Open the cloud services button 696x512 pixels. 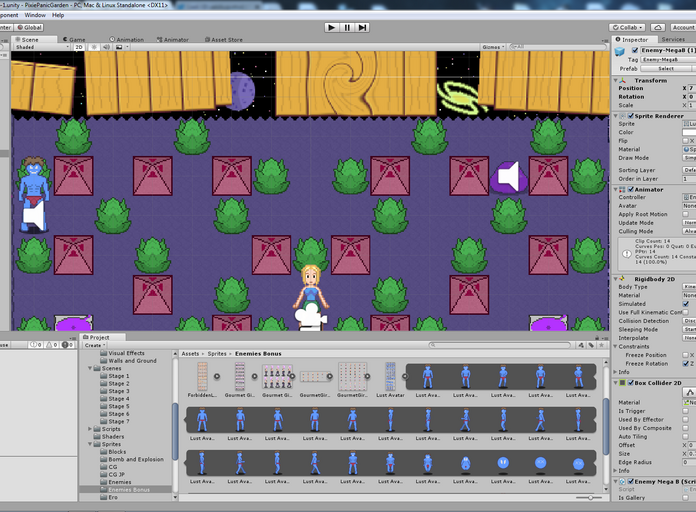coord(658,28)
